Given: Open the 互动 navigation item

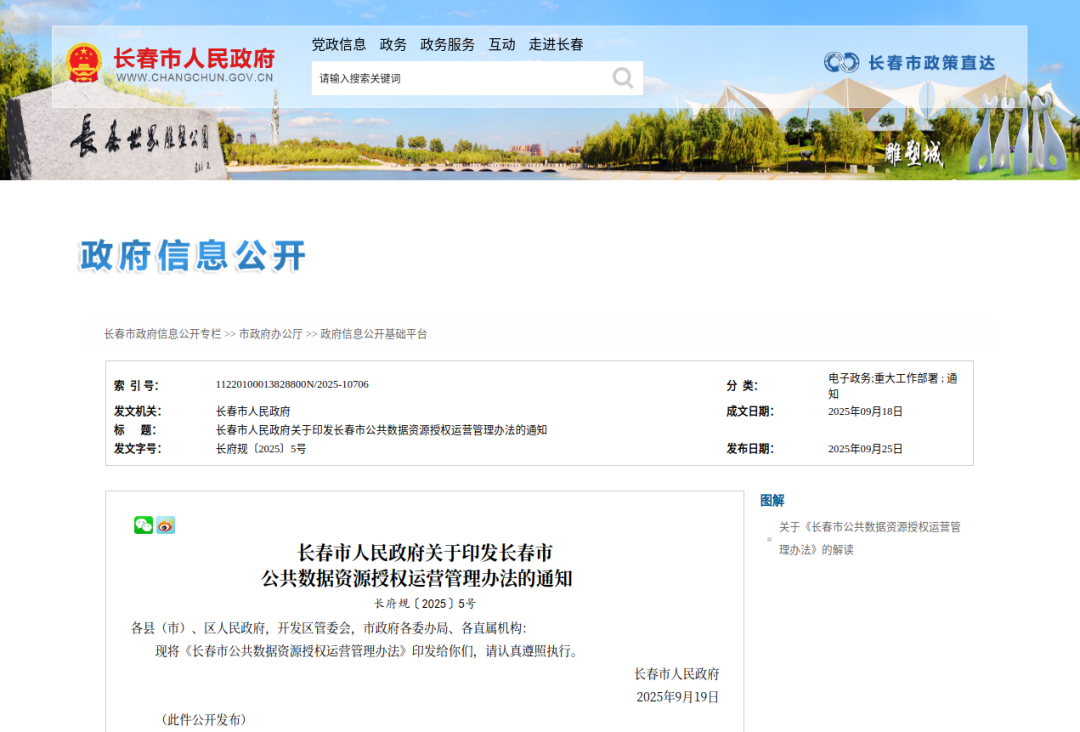Looking at the screenshot, I should point(502,44).
